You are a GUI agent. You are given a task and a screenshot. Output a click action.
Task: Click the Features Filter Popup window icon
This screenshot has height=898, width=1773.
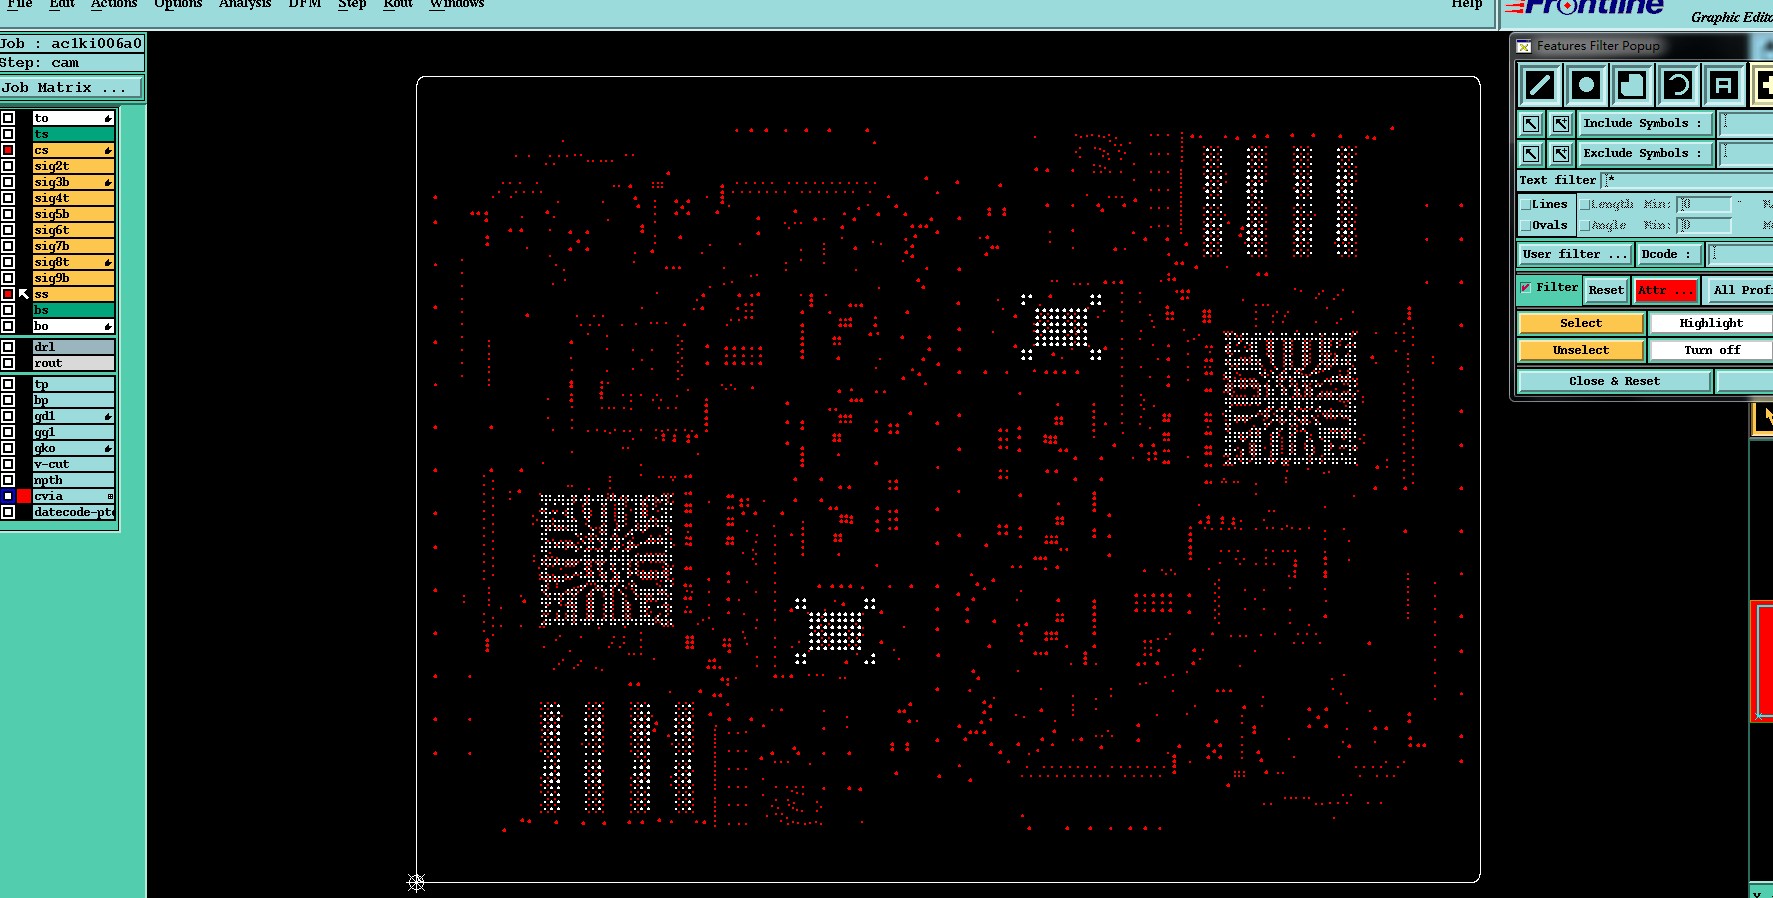pyautogui.click(x=1524, y=46)
